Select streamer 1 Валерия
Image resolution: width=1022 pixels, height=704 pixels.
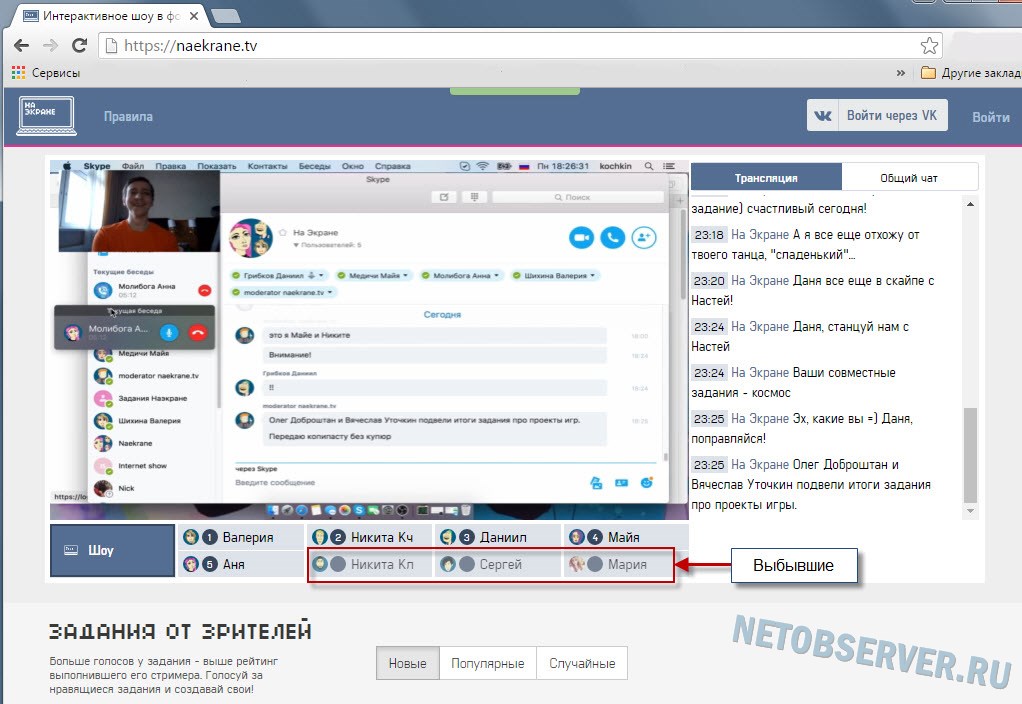[x=241, y=537]
